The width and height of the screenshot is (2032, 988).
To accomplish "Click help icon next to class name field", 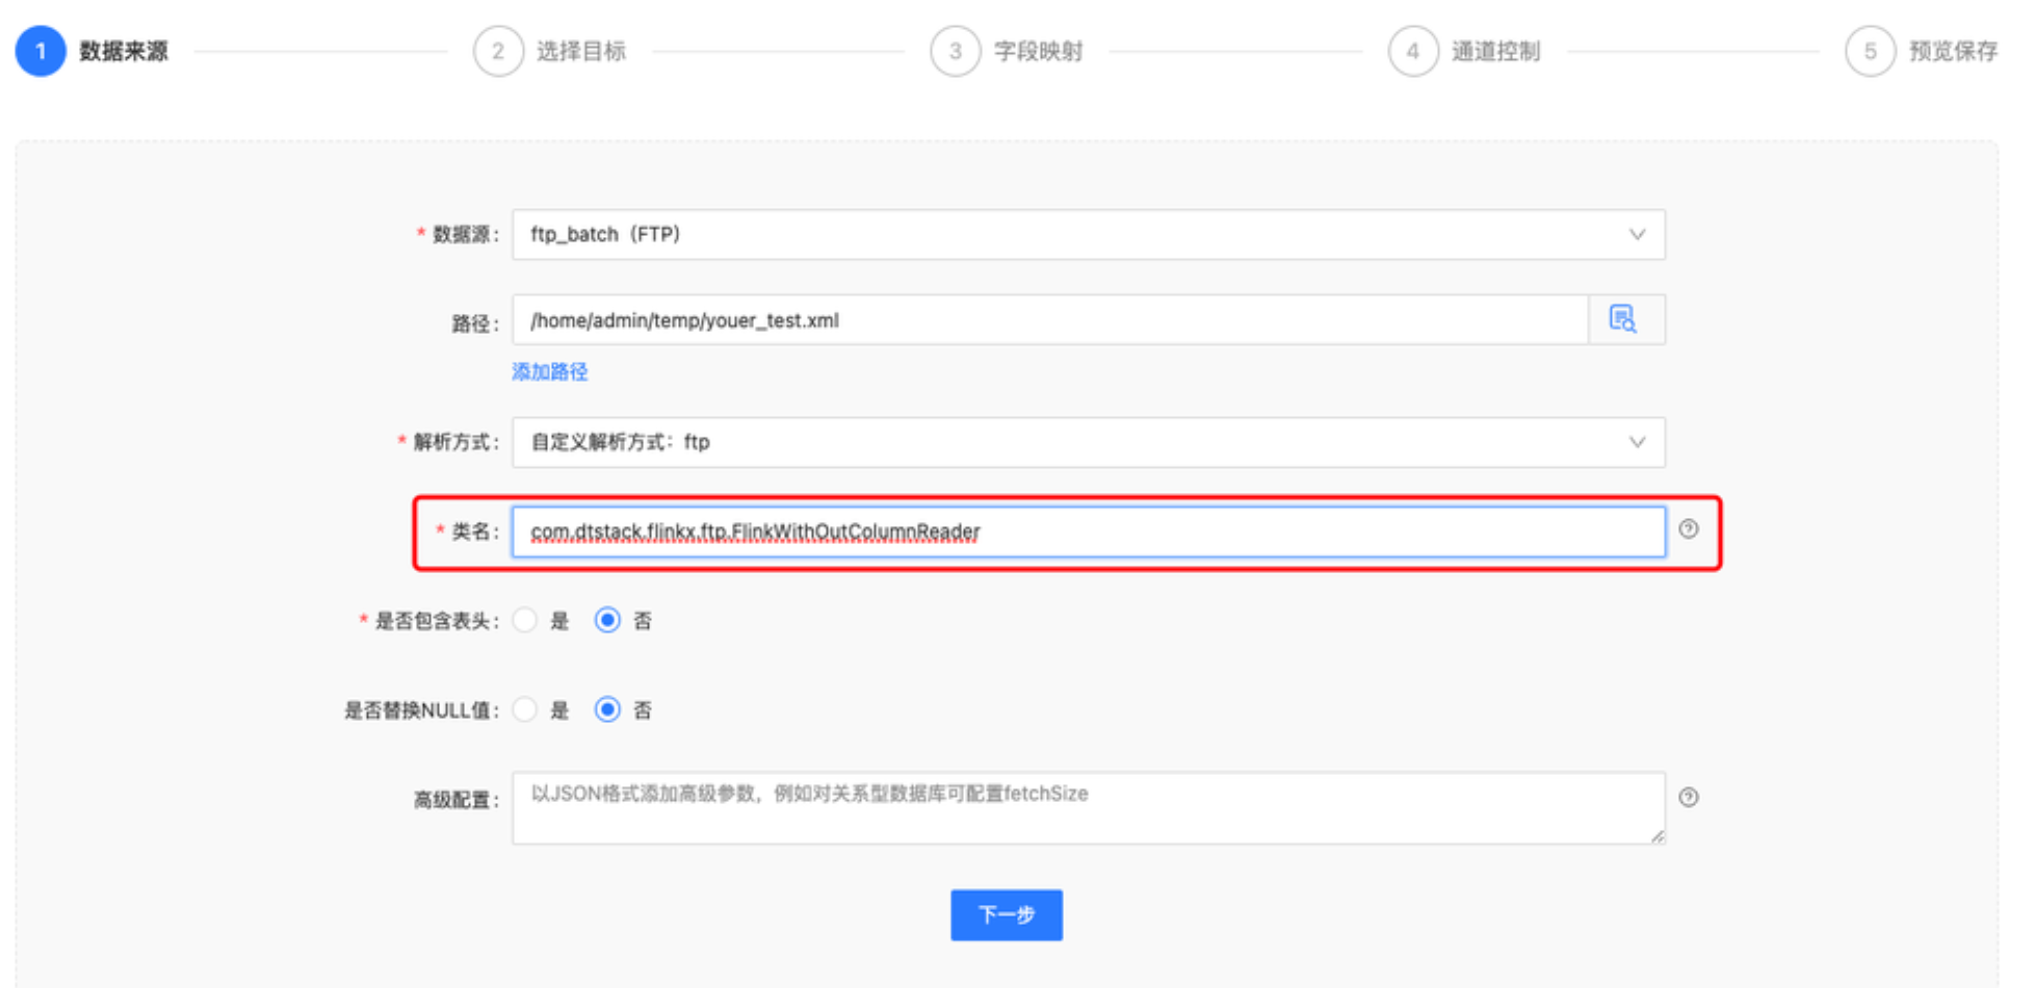I will [x=1688, y=529].
